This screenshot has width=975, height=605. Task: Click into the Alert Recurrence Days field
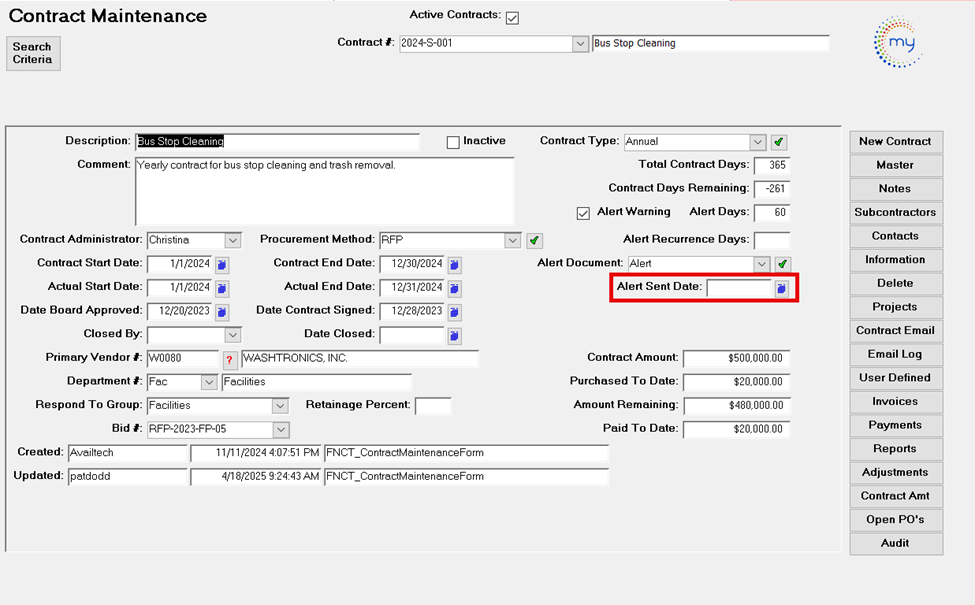pos(771,240)
